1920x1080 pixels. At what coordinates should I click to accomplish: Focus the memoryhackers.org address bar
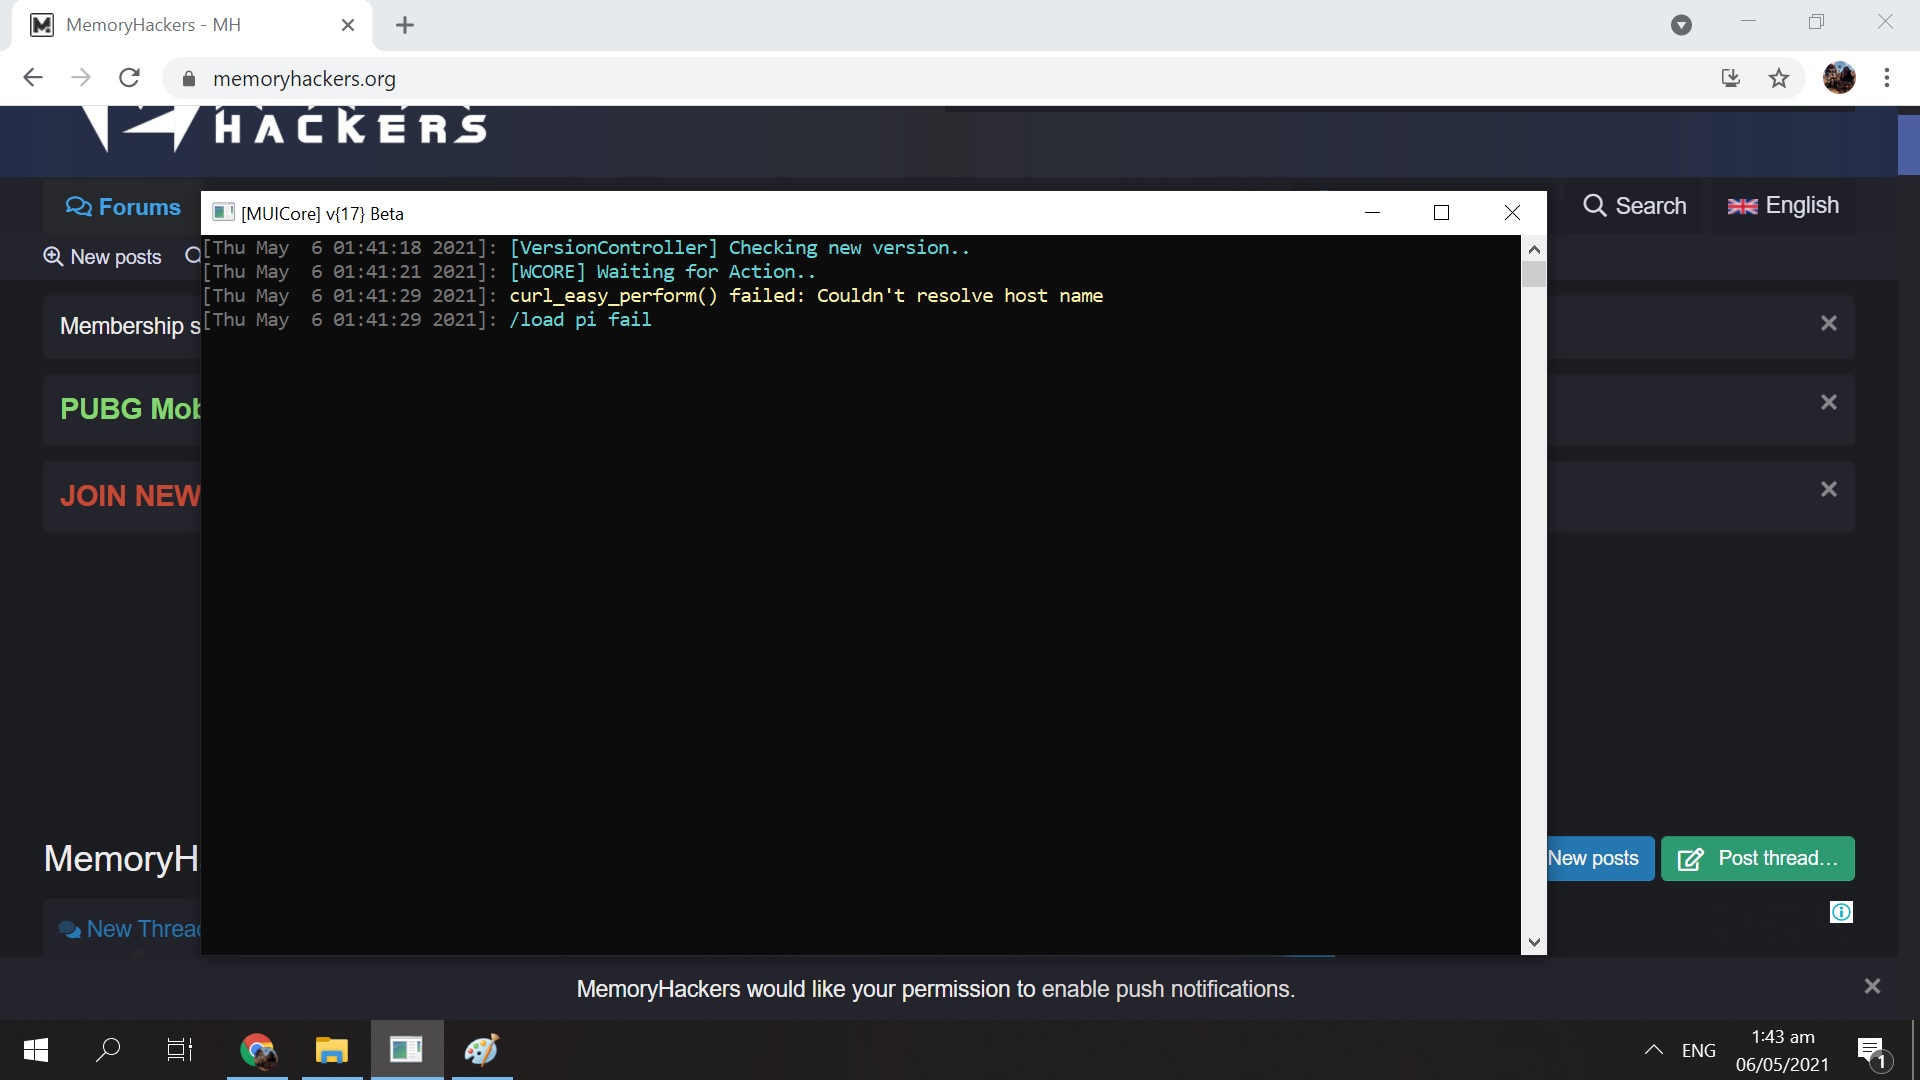click(940, 78)
